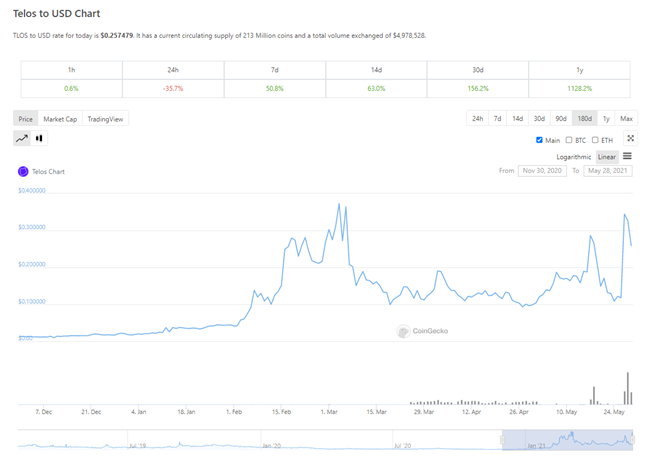
Task: Click the bold $0.257479 rate value
Action: coord(117,35)
